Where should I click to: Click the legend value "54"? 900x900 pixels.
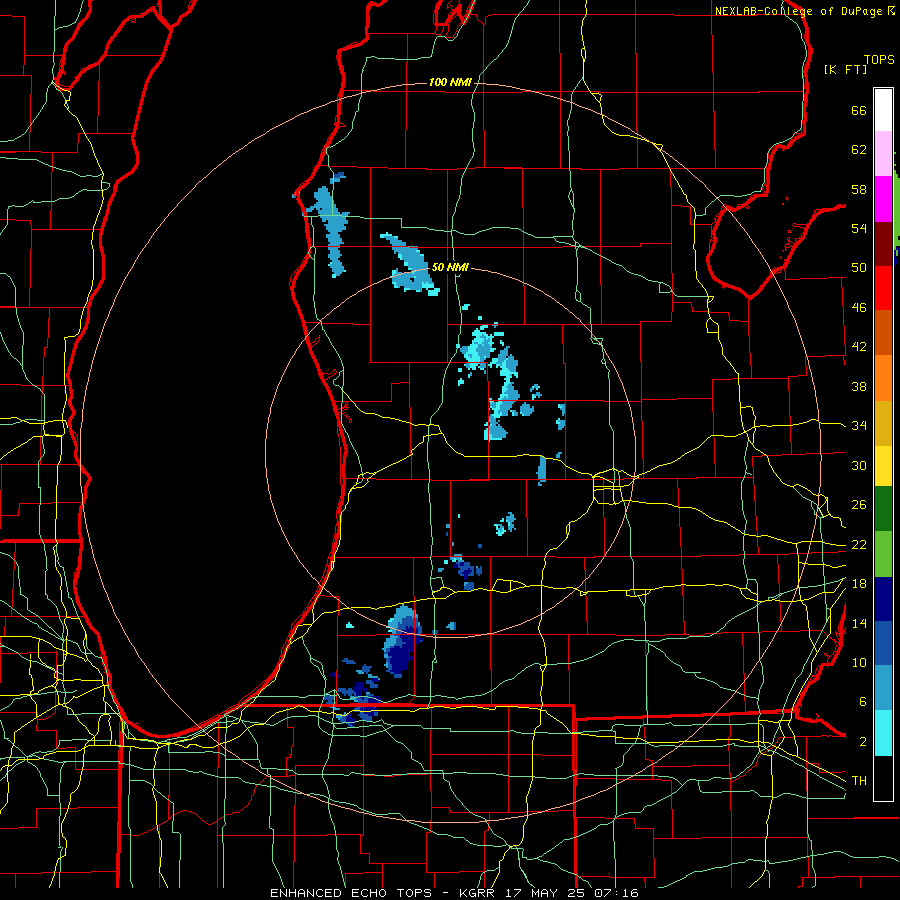click(x=859, y=229)
